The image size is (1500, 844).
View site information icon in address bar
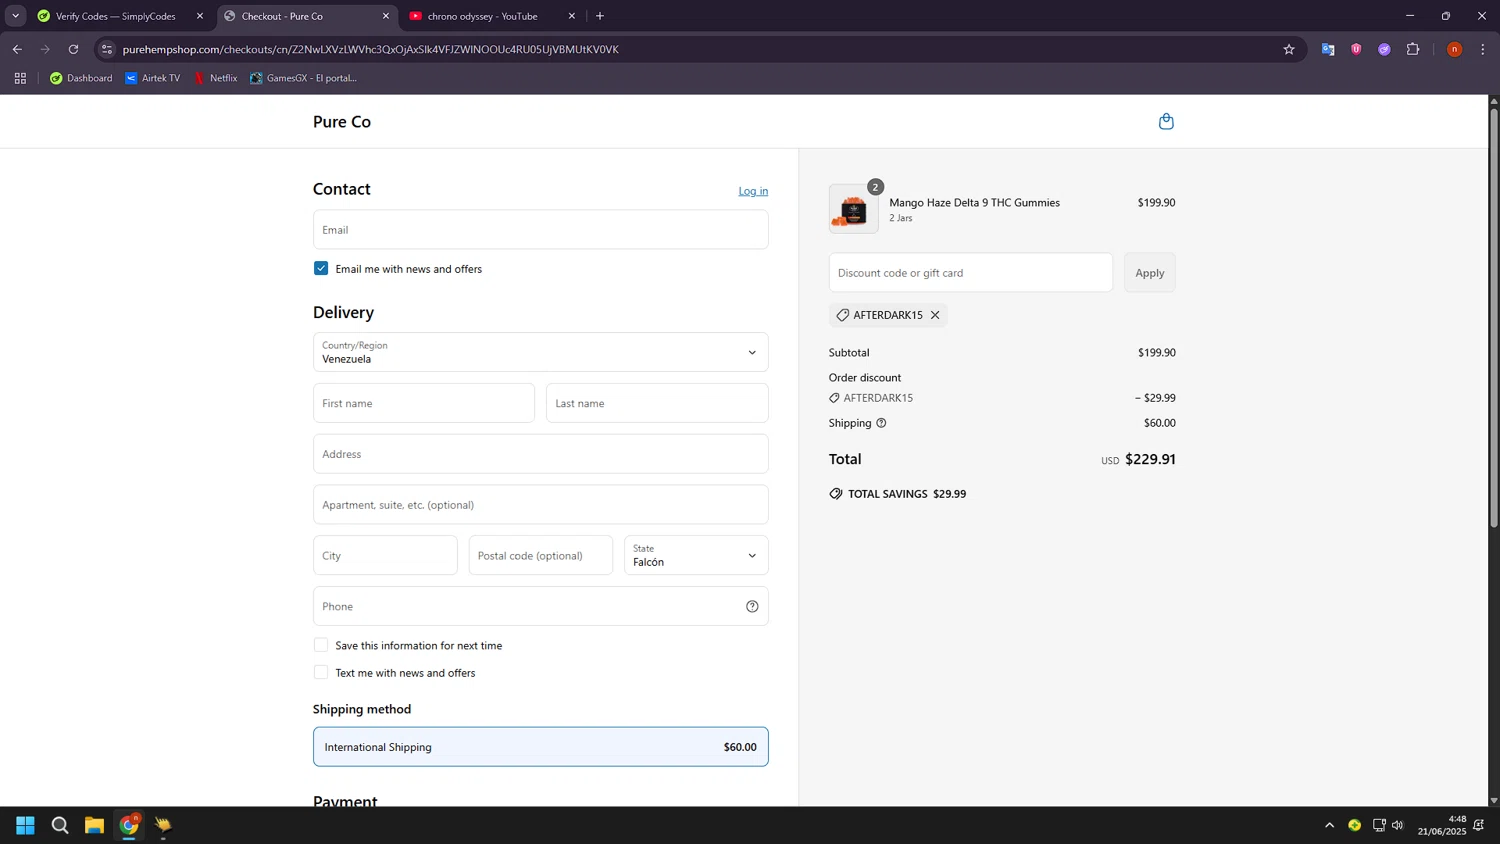point(107,49)
